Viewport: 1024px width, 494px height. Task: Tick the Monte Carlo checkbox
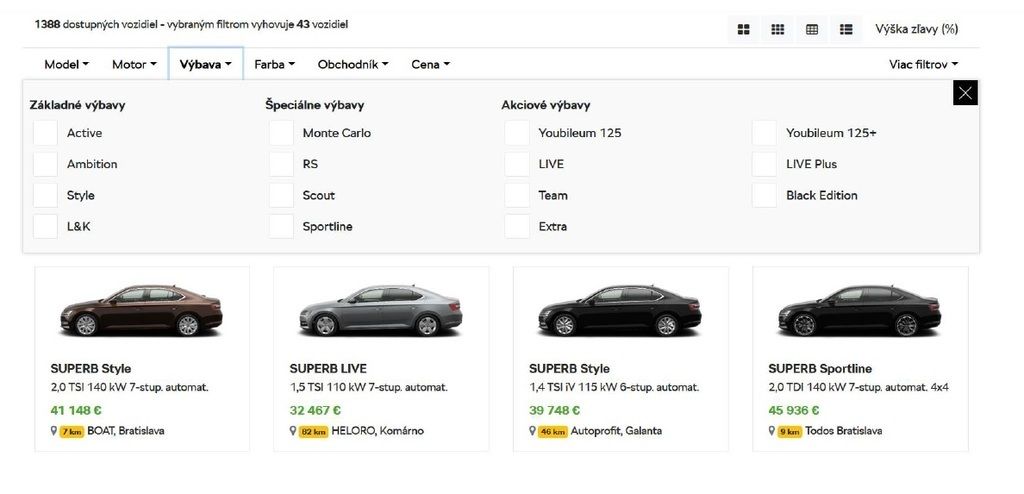[281, 133]
